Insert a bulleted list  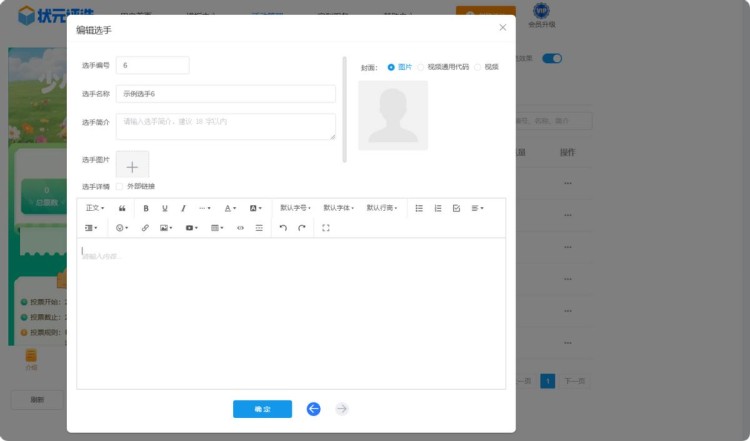(419, 208)
